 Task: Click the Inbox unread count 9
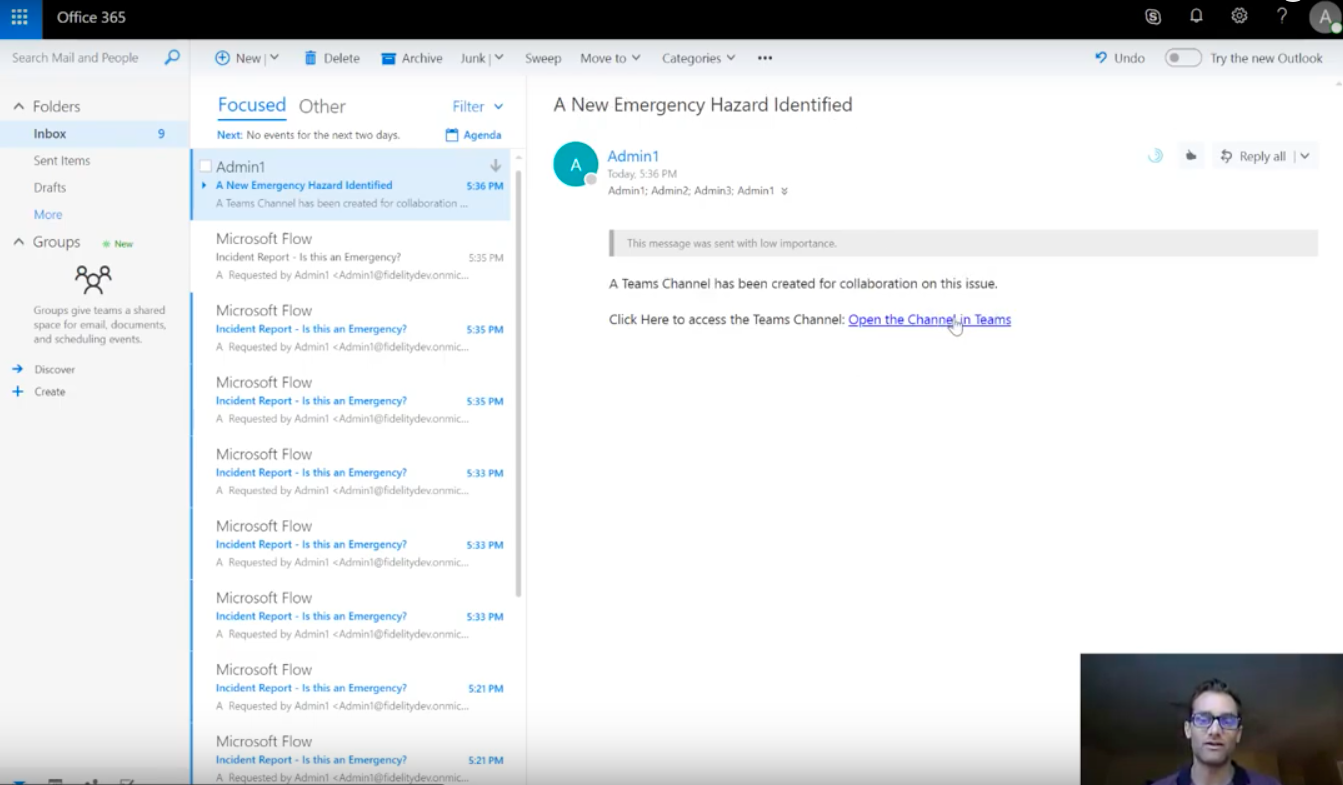[x=161, y=134]
